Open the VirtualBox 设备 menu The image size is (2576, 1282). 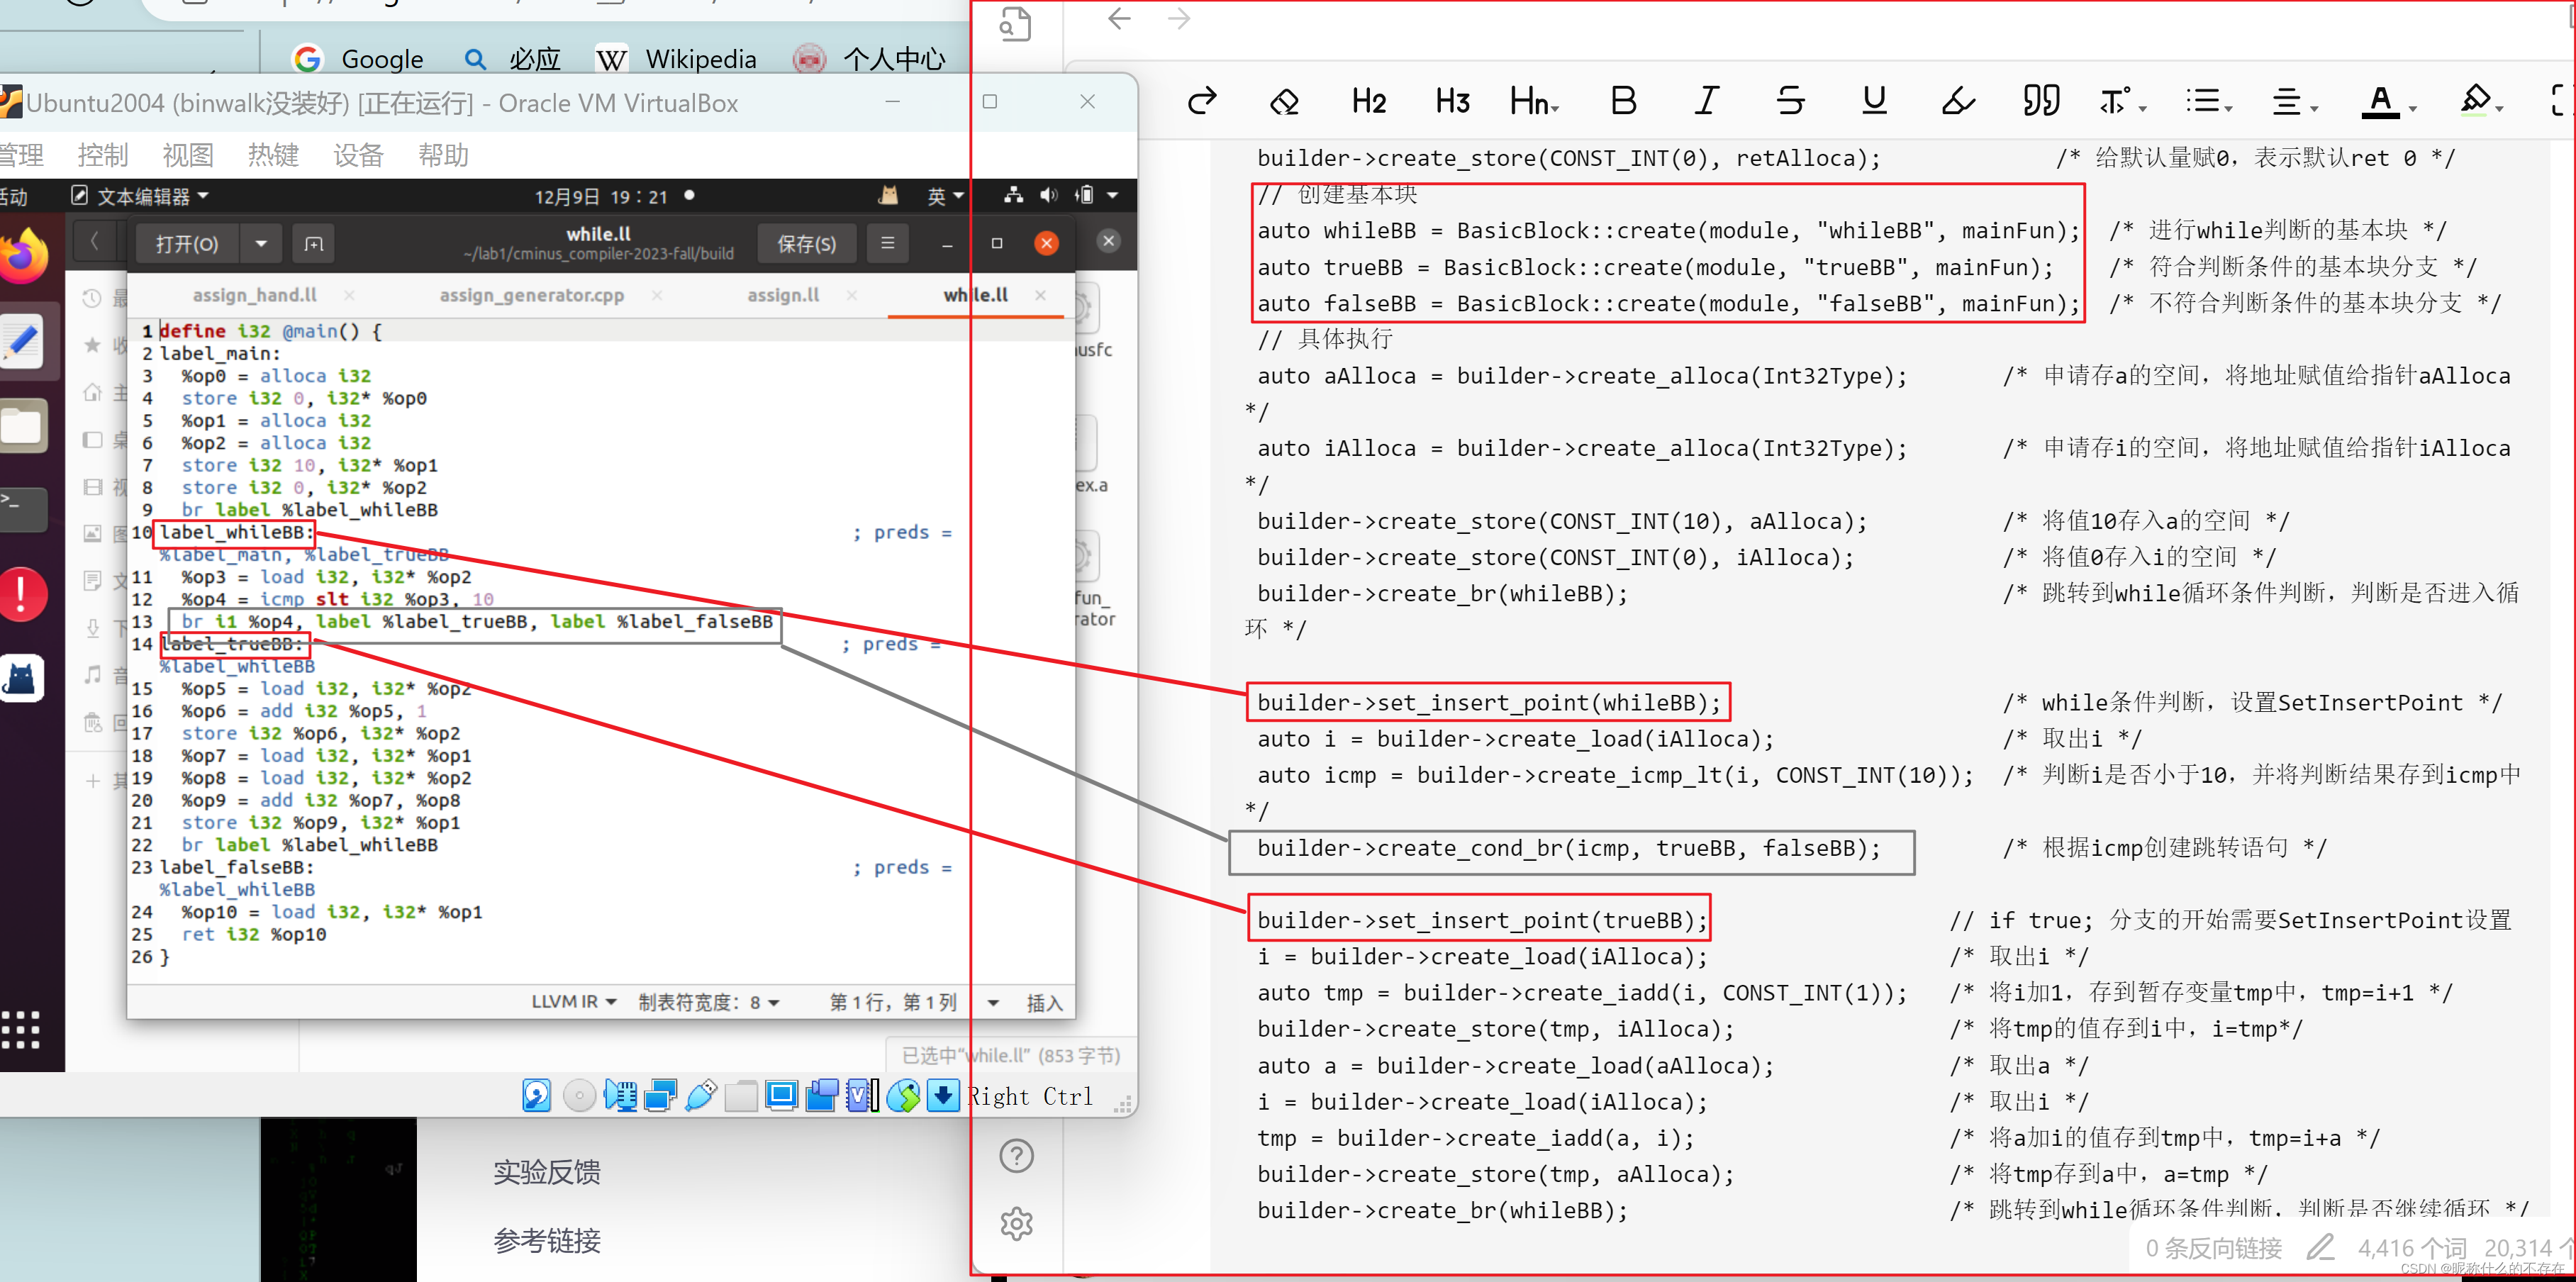(x=358, y=155)
